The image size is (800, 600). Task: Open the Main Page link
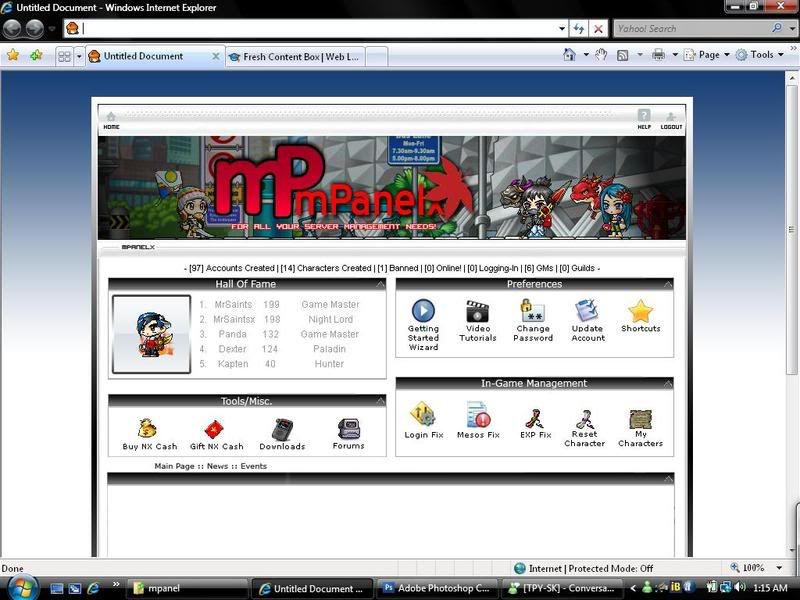point(174,466)
